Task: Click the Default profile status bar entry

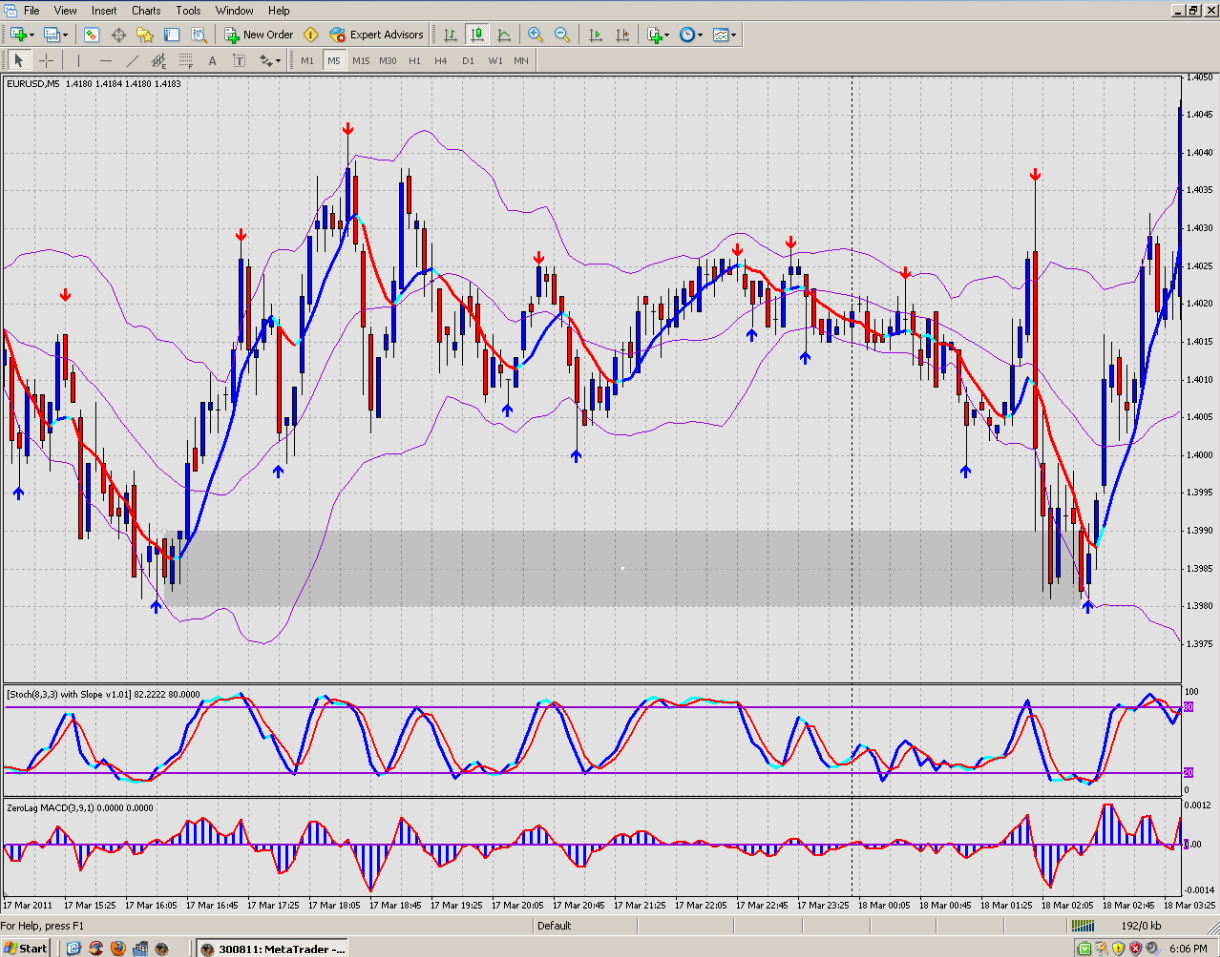Action: (x=554, y=925)
